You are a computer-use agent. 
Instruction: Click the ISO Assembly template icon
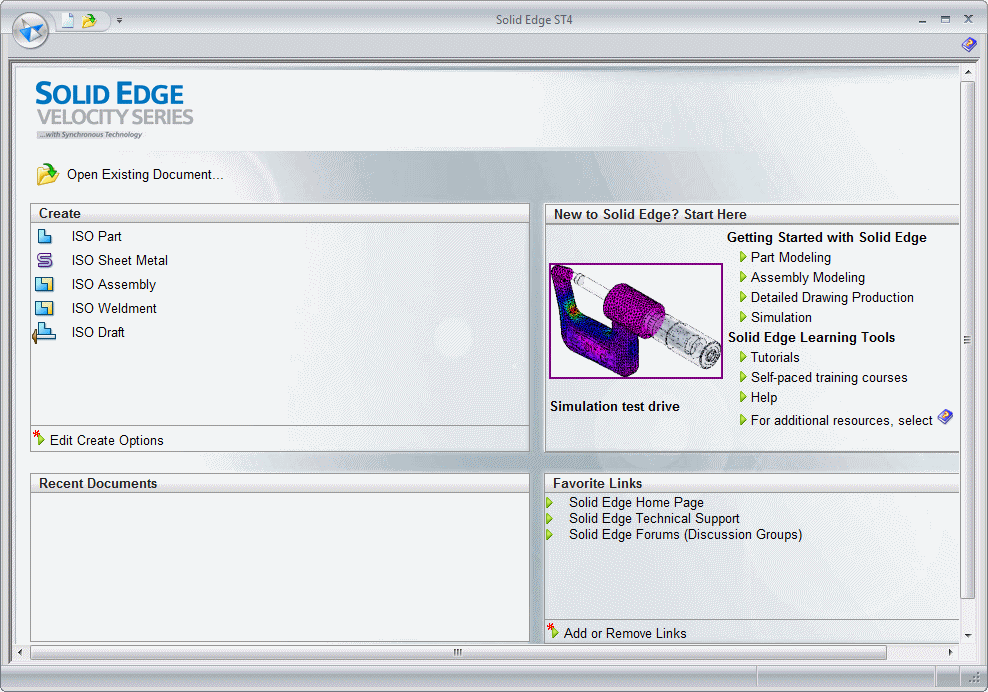click(45, 284)
